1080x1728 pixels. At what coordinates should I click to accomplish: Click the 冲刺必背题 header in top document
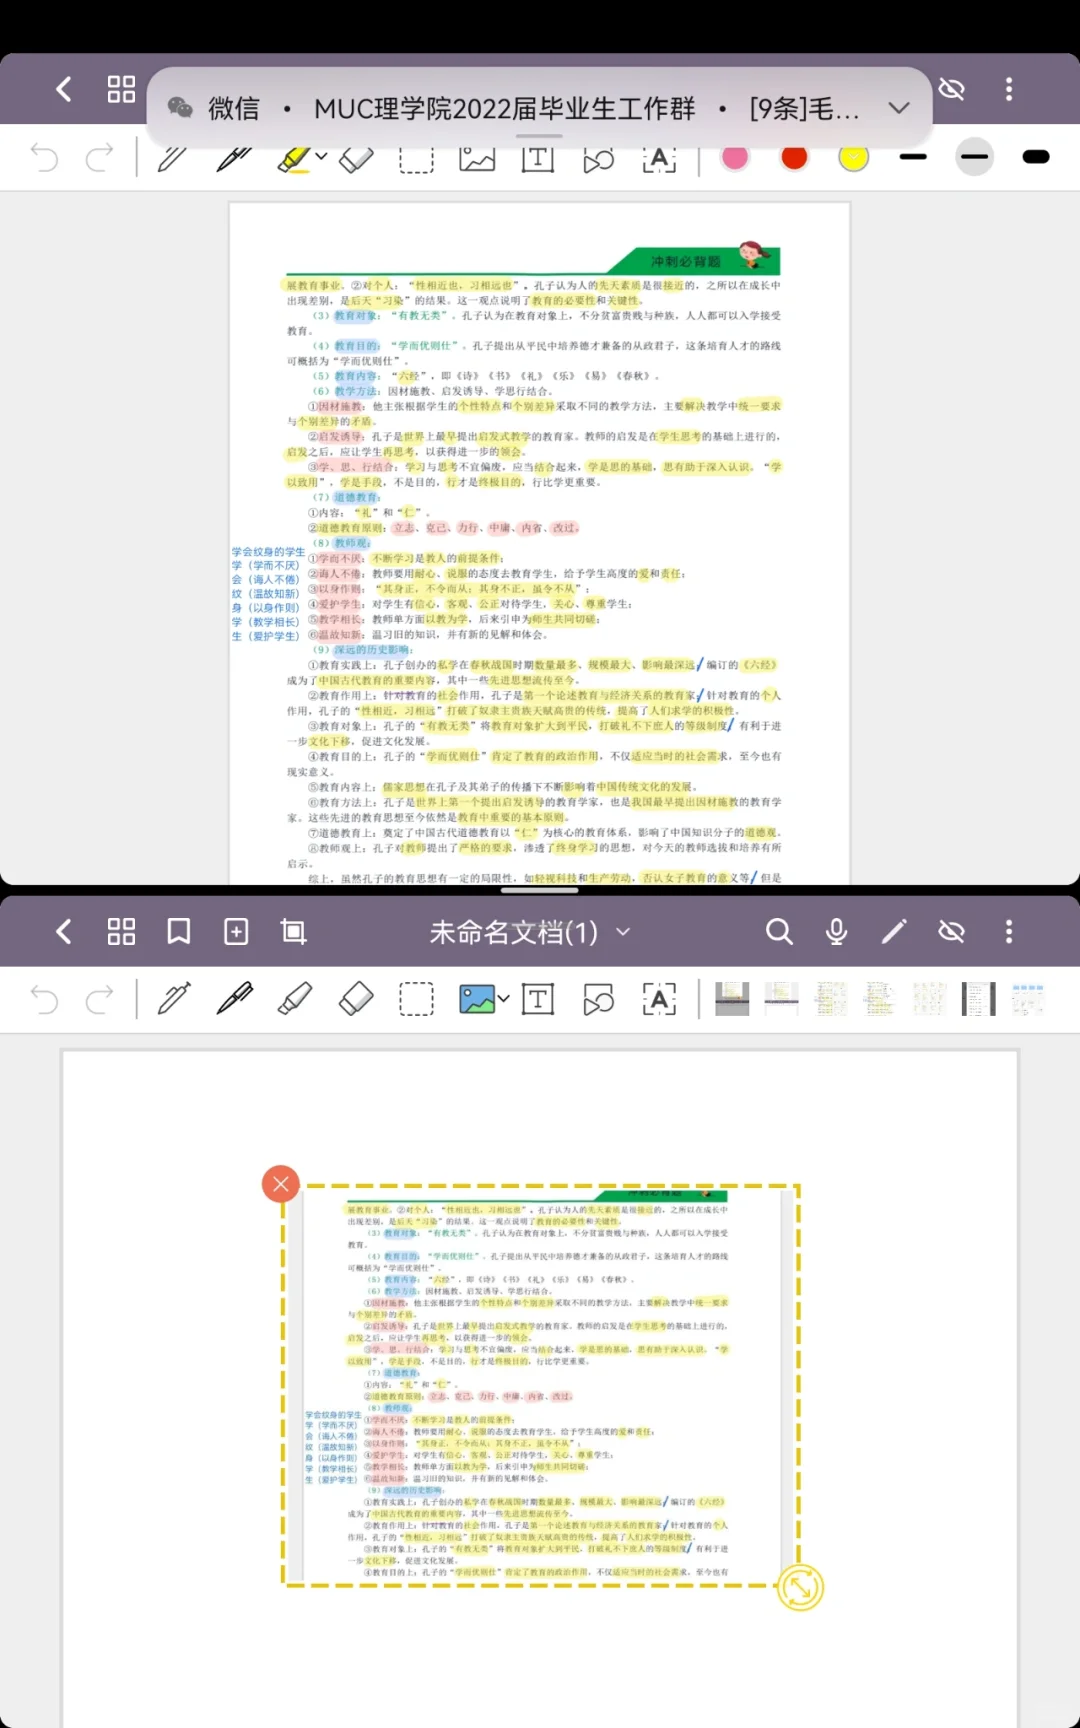point(686,261)
